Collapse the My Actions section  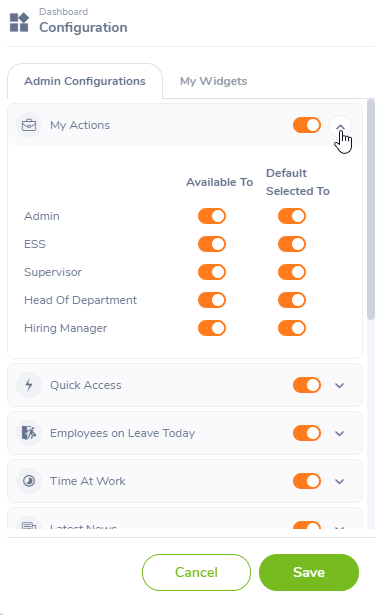click(x=340, y=126)
